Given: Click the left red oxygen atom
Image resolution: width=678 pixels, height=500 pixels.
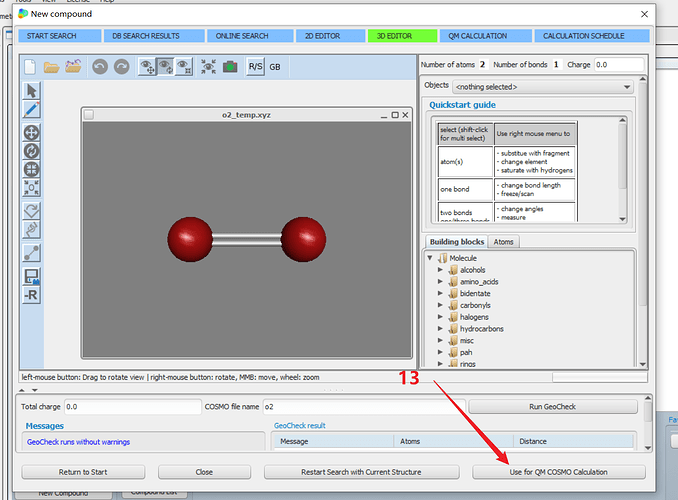Looking at the screenshot, I should click(x=190, y=239).
